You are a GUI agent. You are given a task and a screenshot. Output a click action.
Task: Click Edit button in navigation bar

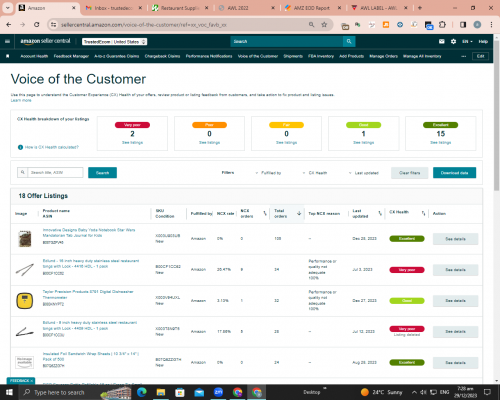(x=480, y=56)
